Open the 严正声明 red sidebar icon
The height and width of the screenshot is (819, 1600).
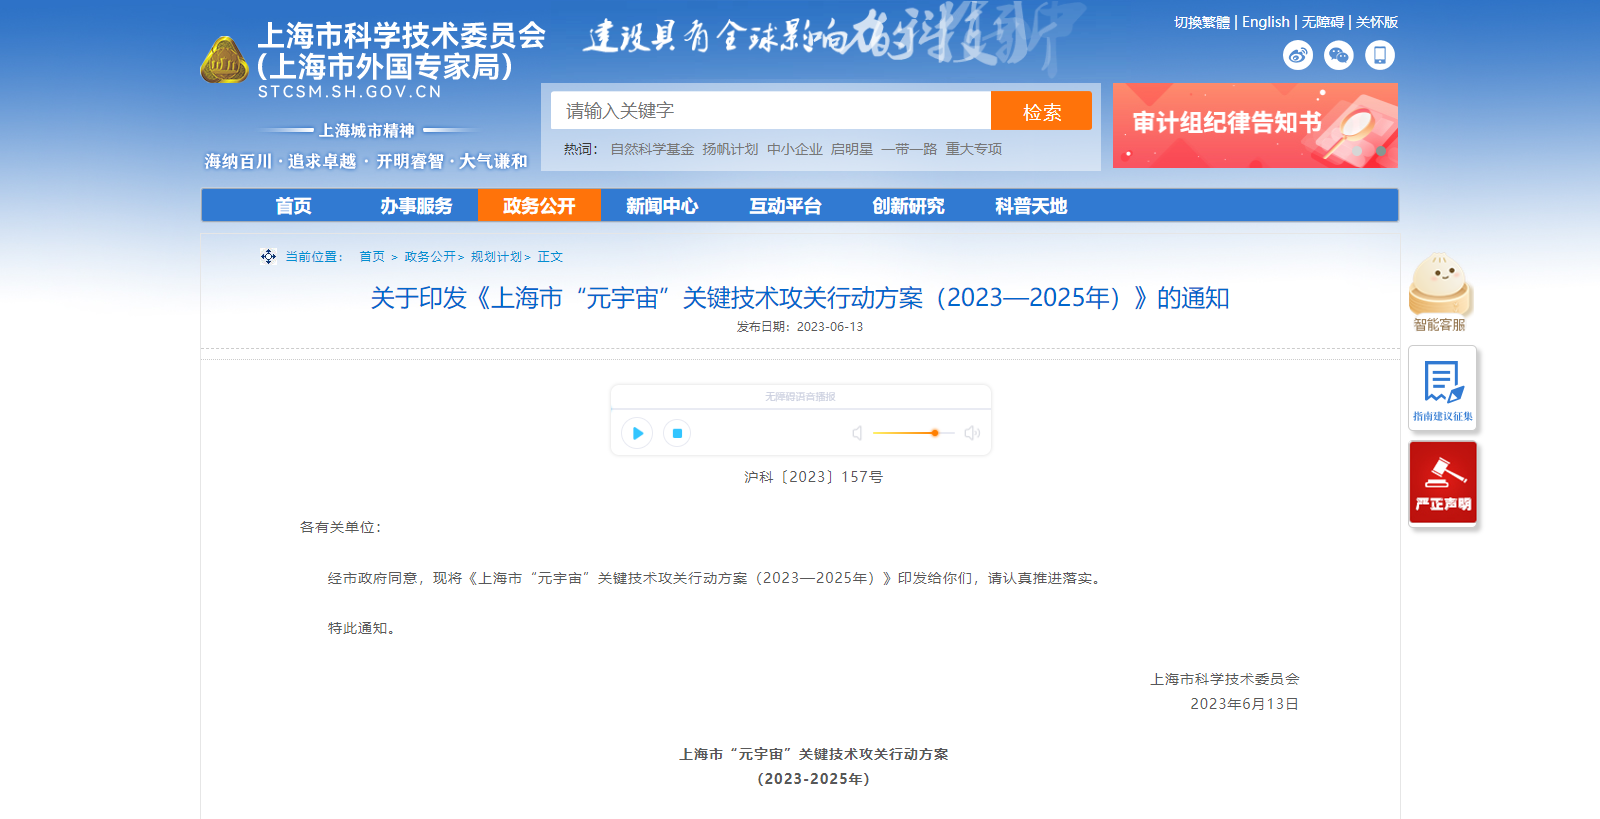[x=1442, y=483]
